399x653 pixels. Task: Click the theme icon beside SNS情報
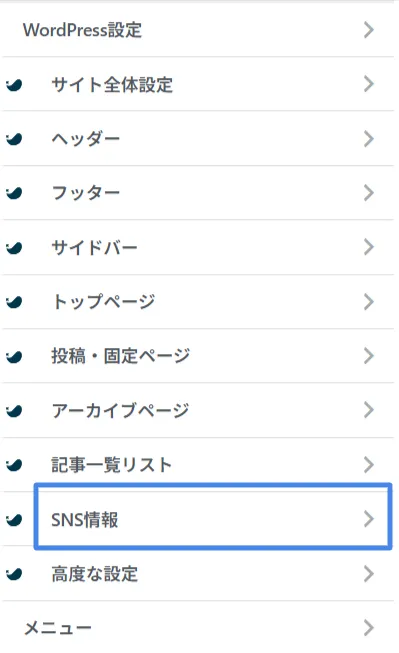[x=14, y=519]
